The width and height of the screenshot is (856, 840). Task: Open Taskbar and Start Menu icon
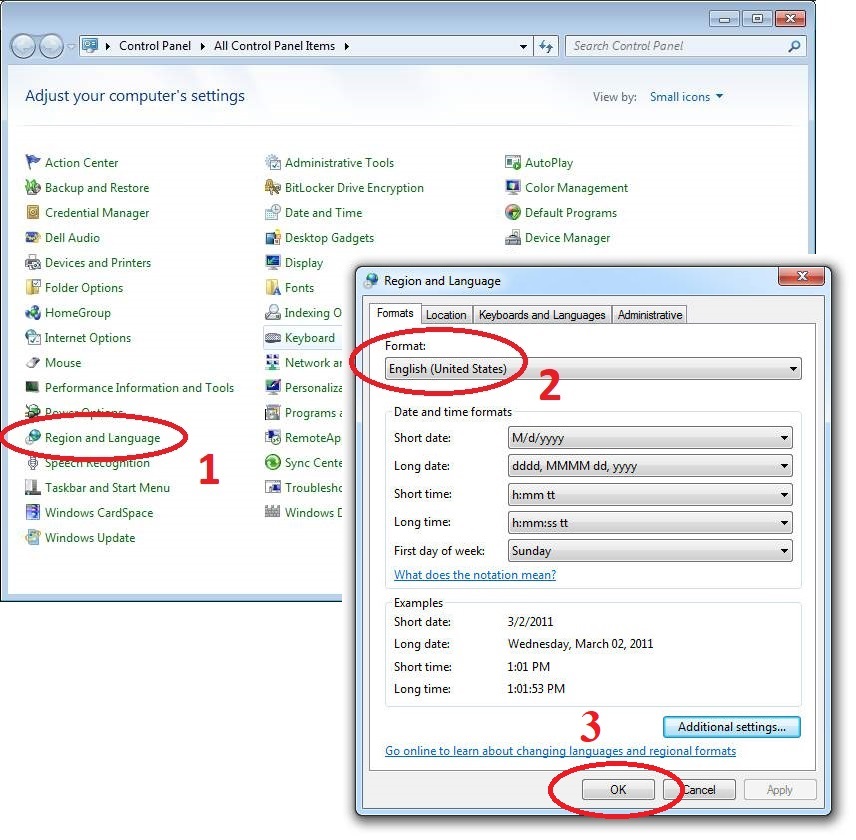33,487
